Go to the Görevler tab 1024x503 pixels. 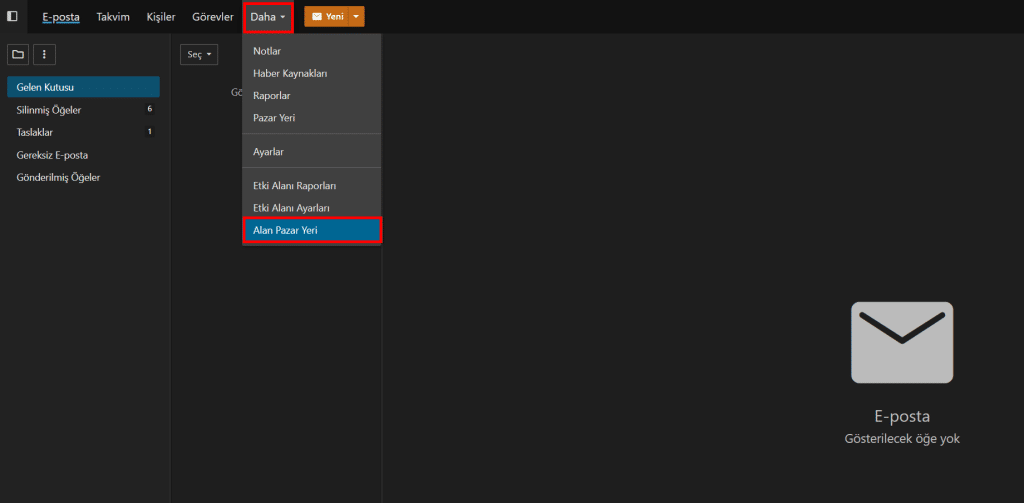click(x=213, y=17)
